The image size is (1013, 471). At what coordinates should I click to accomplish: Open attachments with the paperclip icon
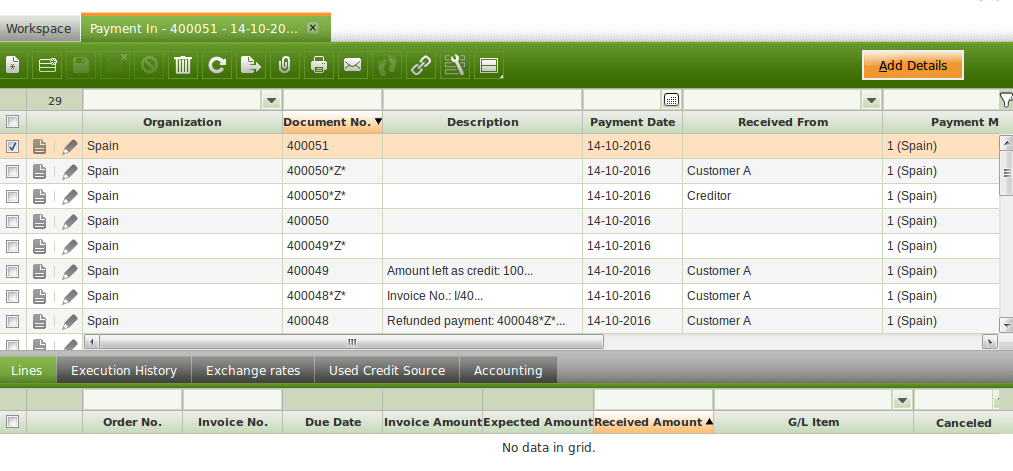284,66
